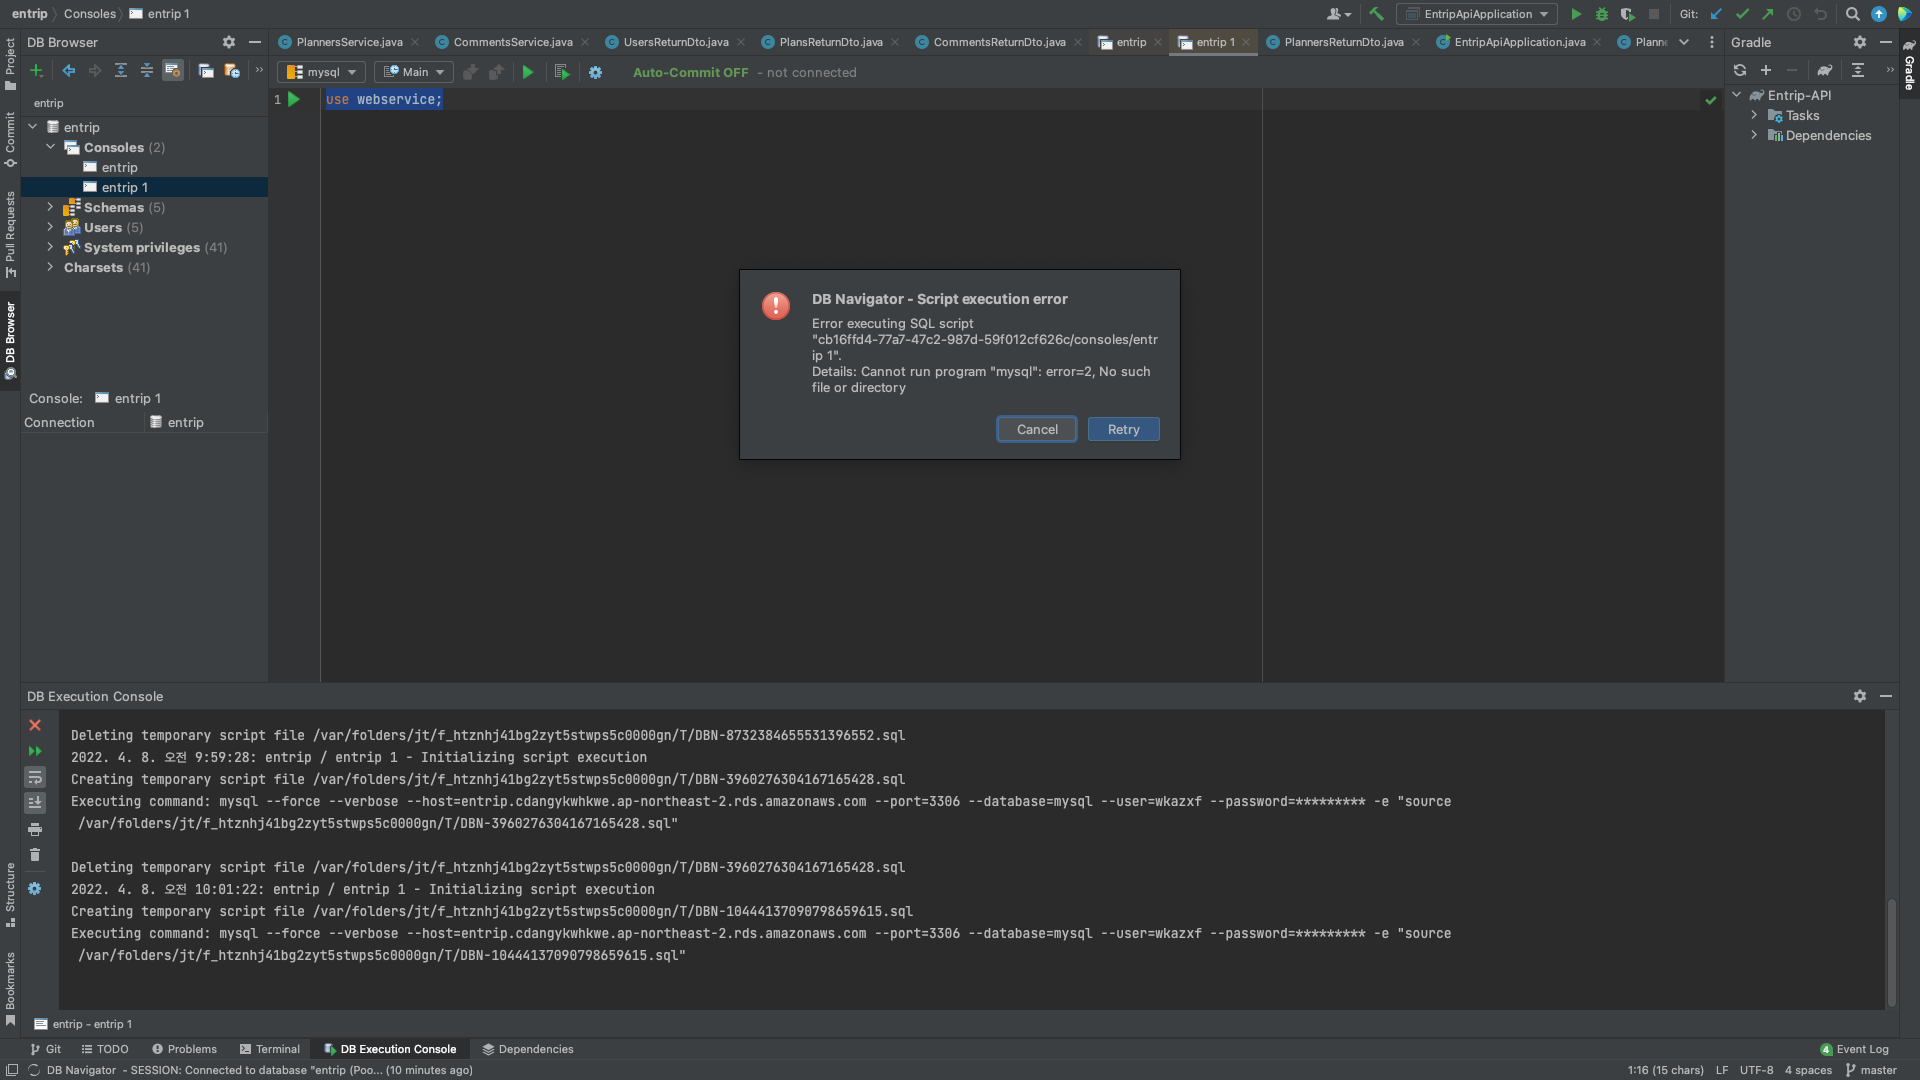Screen dimensions: 1920x1080
Task: Toggle scroll to end in Execution Console
Action: (x=35, y=803)
